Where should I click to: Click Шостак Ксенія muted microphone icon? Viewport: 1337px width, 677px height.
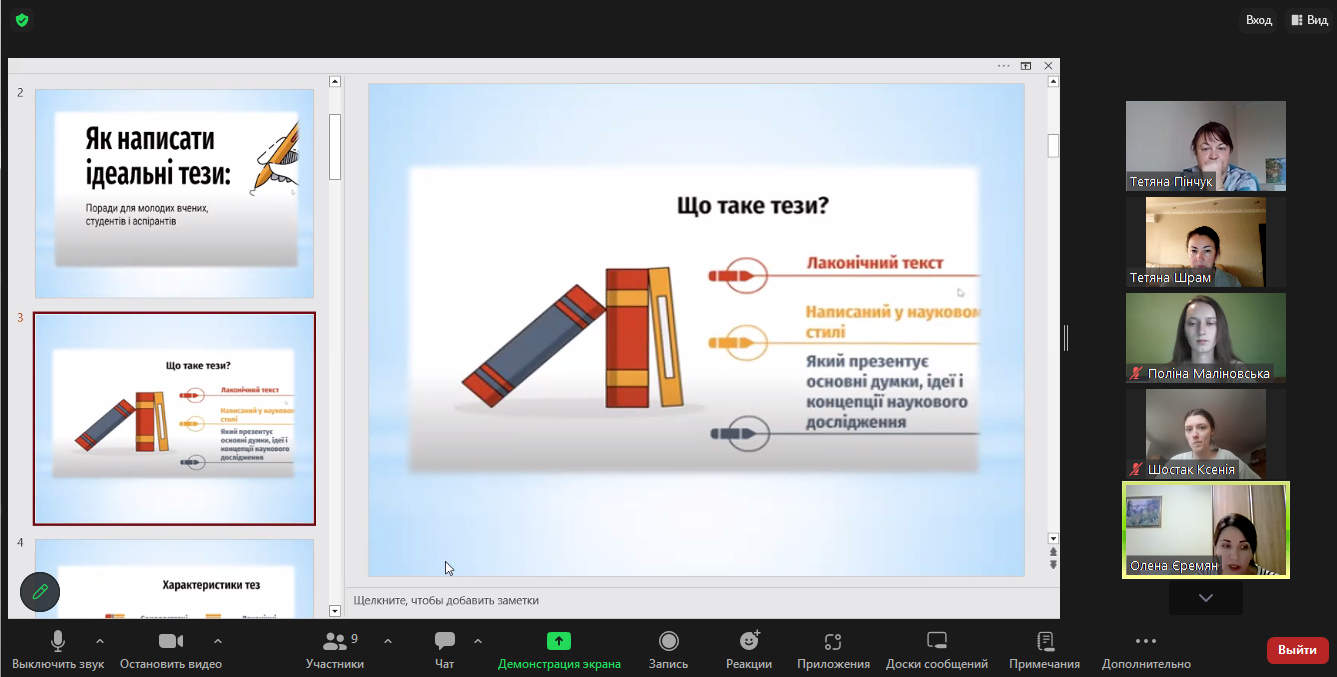coord(1136,469)
